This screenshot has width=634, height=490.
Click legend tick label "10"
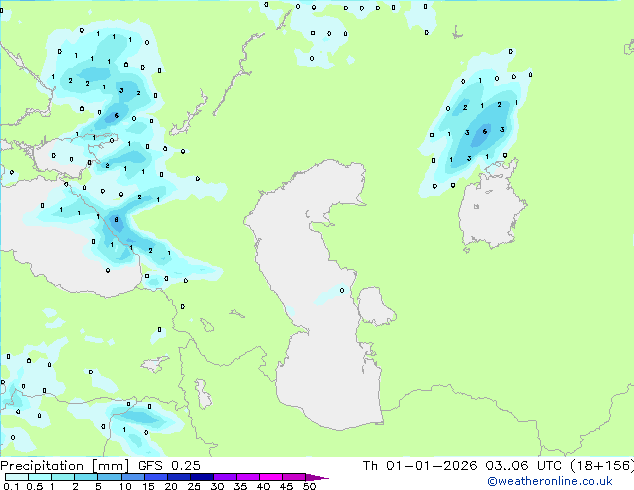click(125, 486)
